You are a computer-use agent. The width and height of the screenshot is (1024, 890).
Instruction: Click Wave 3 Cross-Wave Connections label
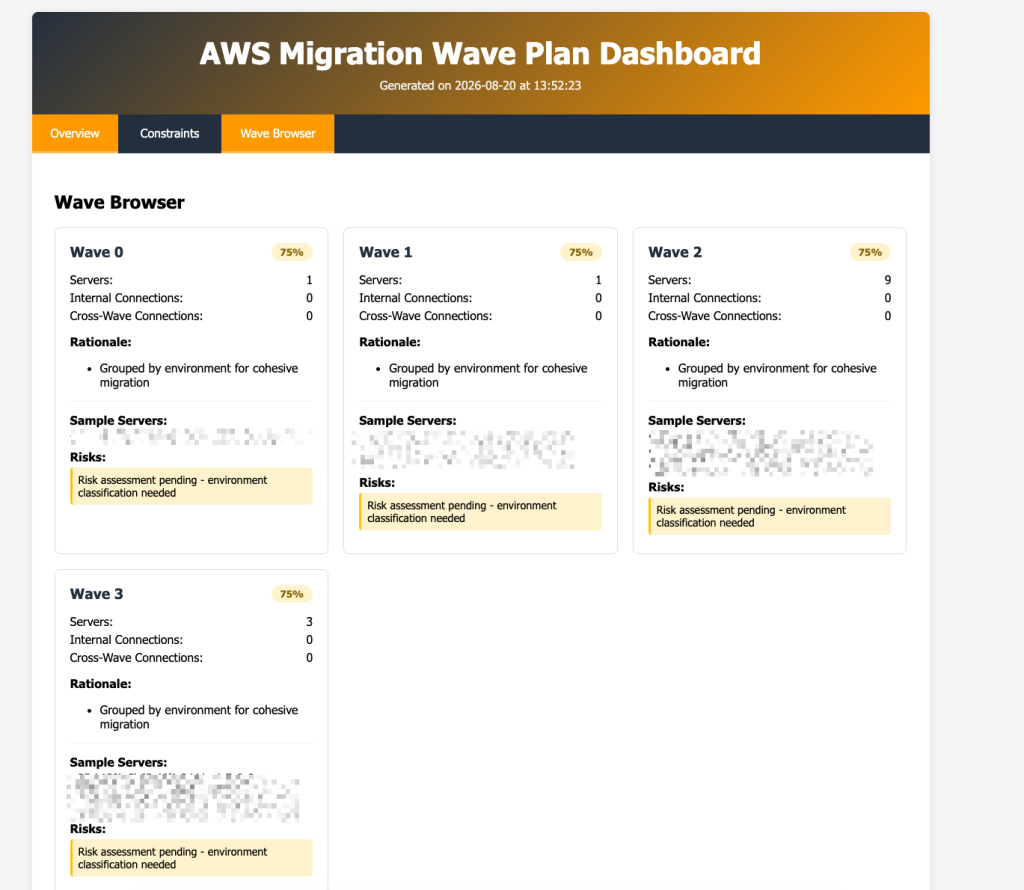point(136,658)
